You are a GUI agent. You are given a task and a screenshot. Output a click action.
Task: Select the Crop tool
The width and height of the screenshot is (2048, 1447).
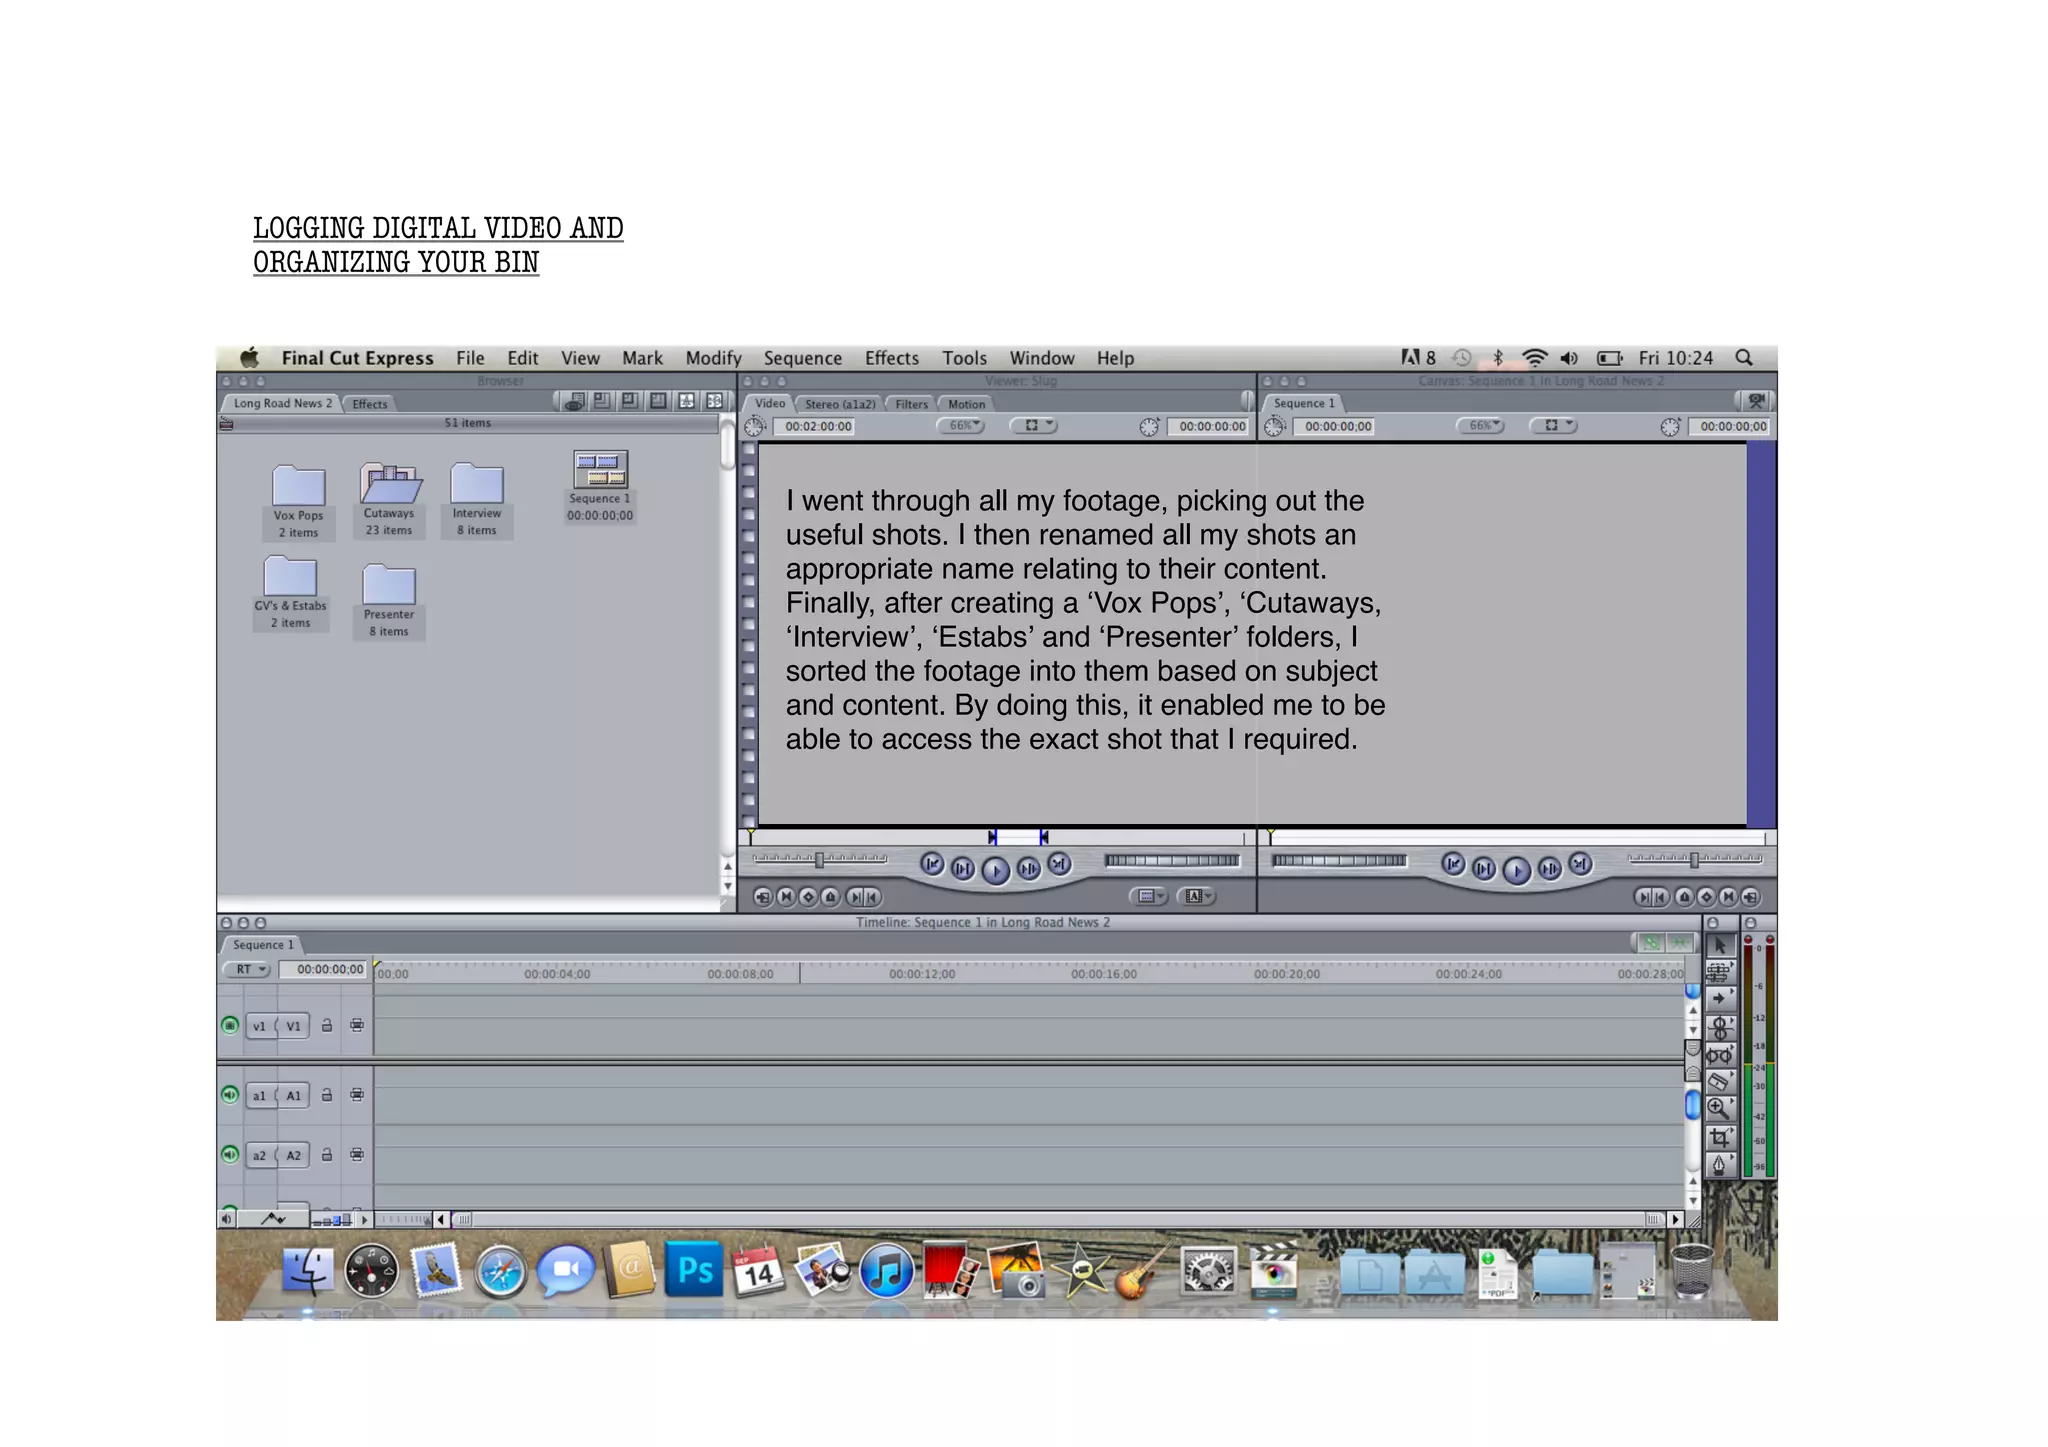tap(1718, 1137)
